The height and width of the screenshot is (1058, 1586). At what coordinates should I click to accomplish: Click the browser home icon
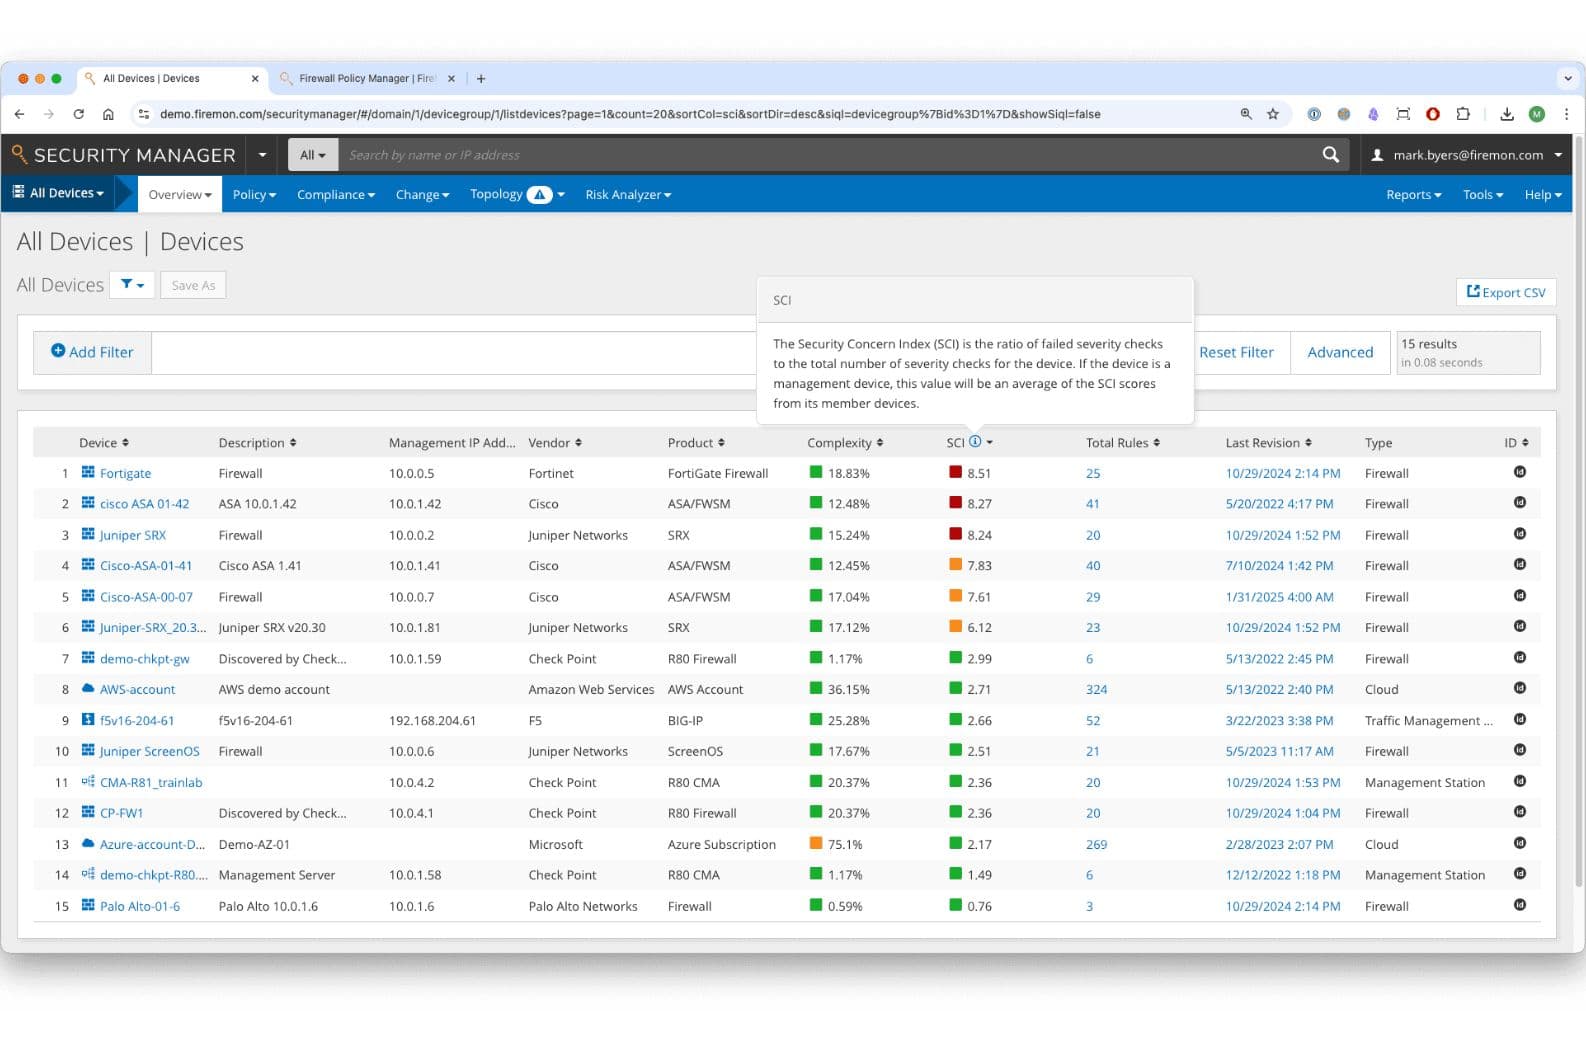pos(108,114)
